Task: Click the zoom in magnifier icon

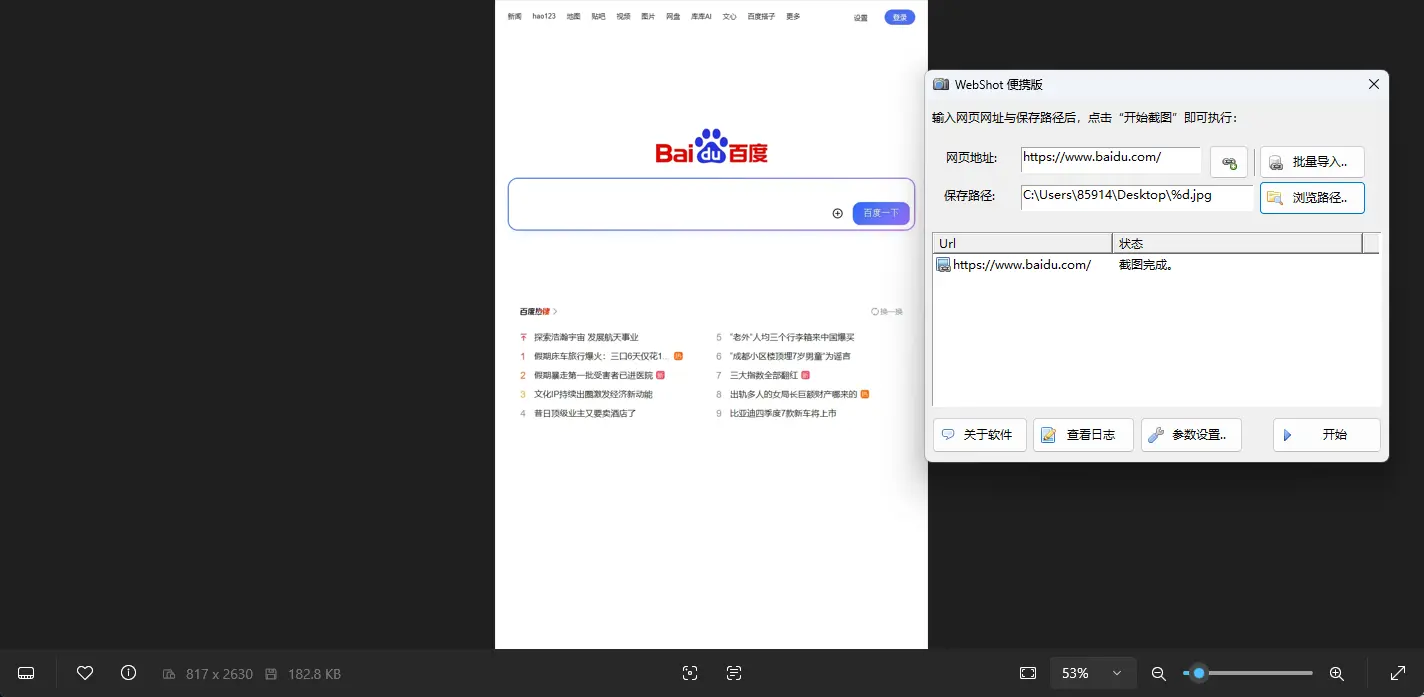Action: coord(1337,673)
